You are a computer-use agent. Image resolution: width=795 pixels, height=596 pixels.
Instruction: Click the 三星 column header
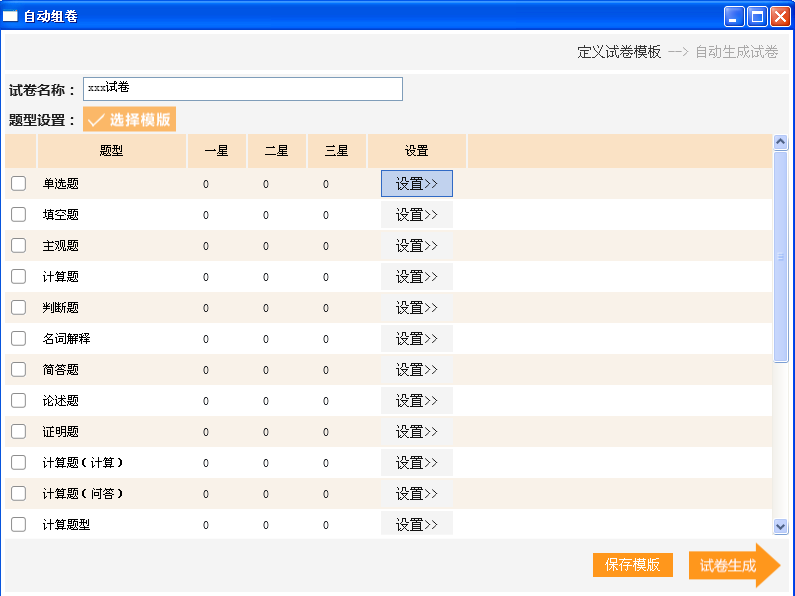pos(337,151)
